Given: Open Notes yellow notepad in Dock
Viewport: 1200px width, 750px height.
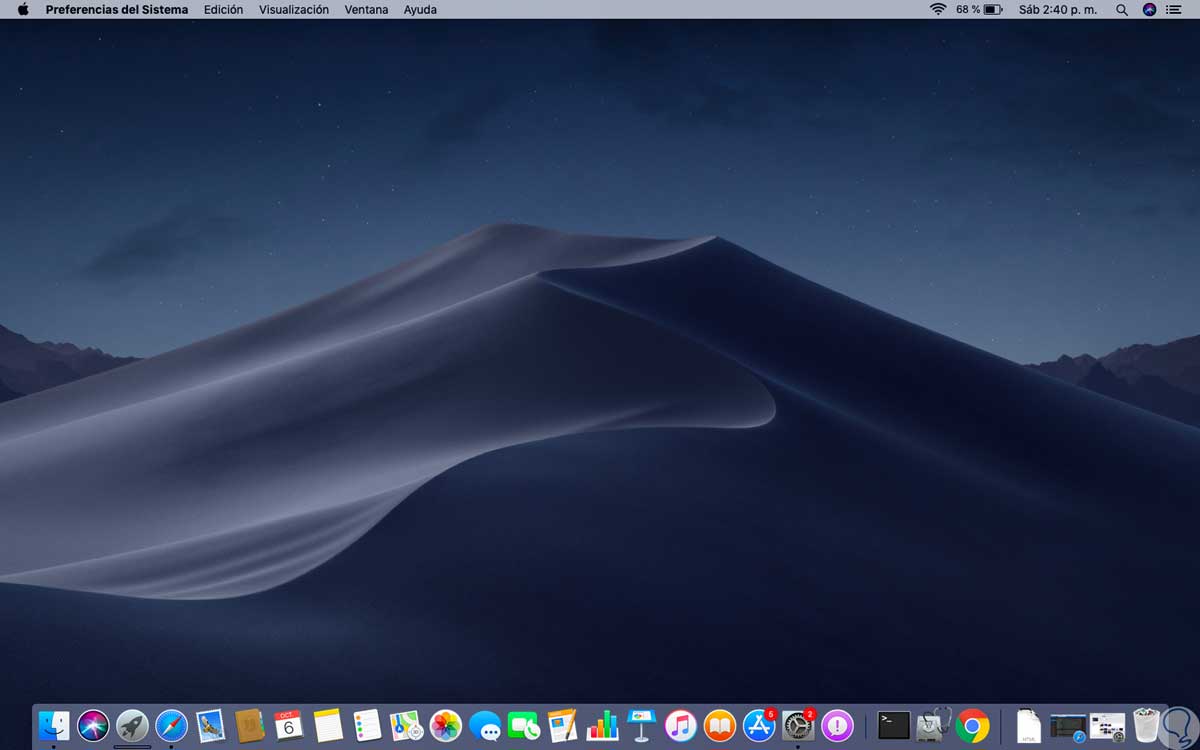Looking at the screenshot, I should click(x=328, y=726).
